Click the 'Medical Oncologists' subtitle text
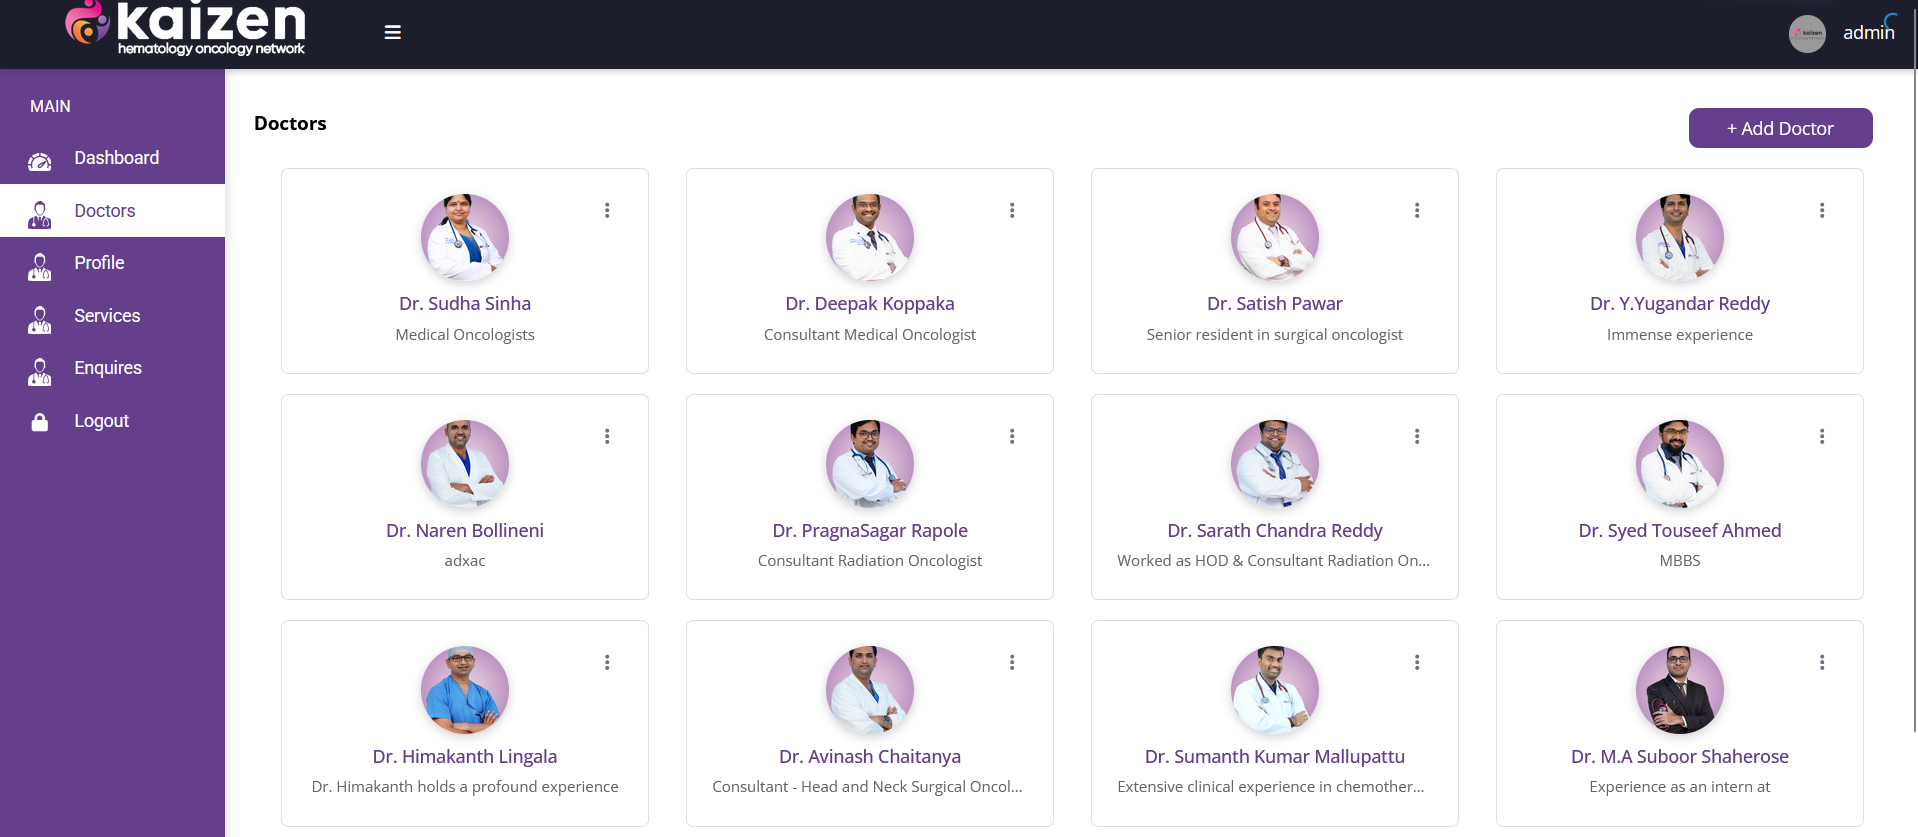Screen dimensions: 1918x837 click(465, 334)
